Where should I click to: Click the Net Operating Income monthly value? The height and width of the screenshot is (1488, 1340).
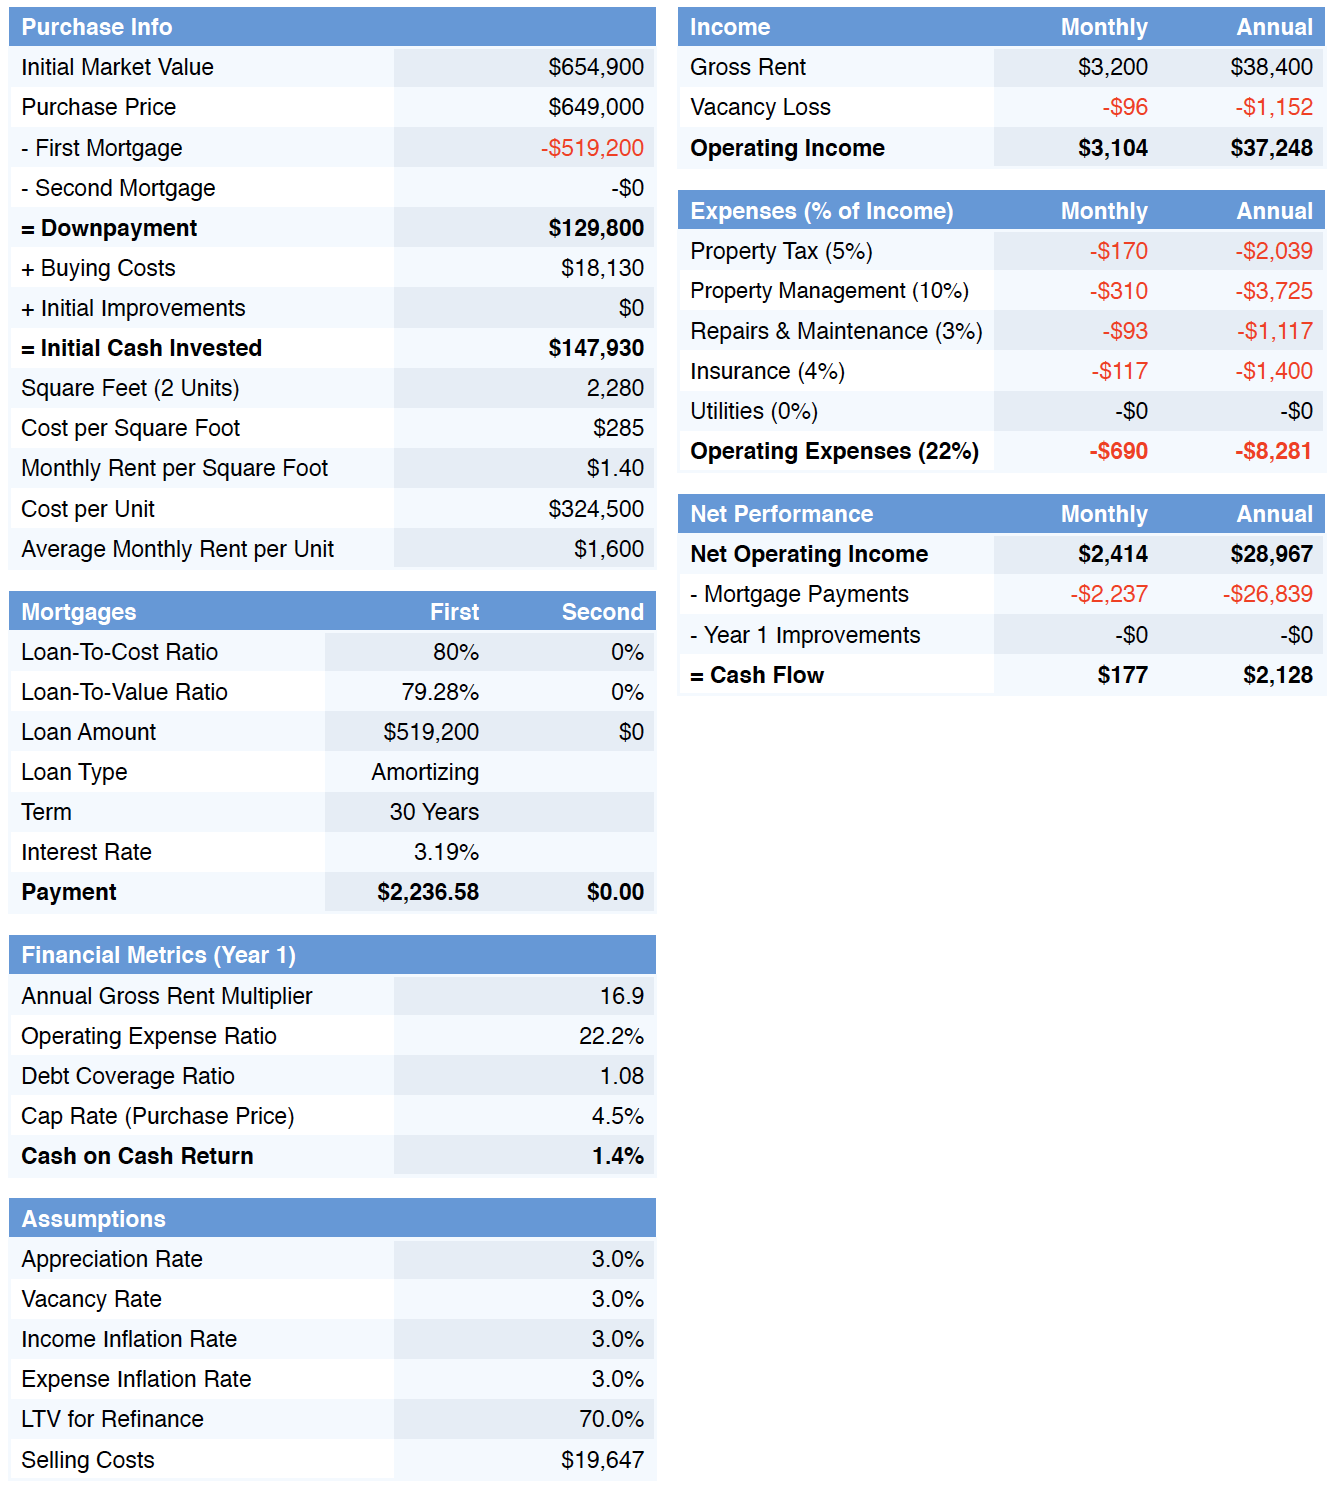[1112, 554]
